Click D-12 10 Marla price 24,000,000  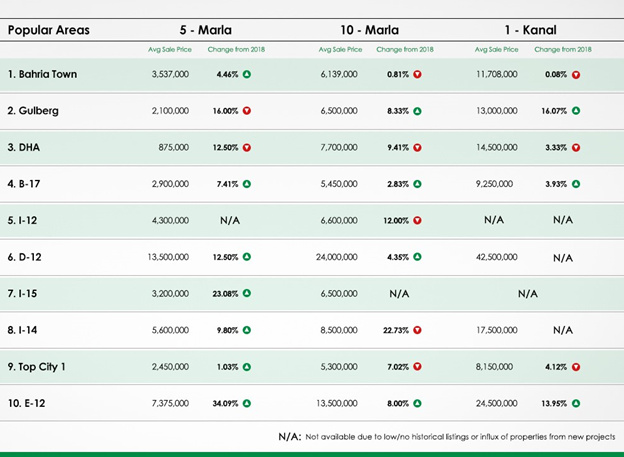(x=337, y=257)
